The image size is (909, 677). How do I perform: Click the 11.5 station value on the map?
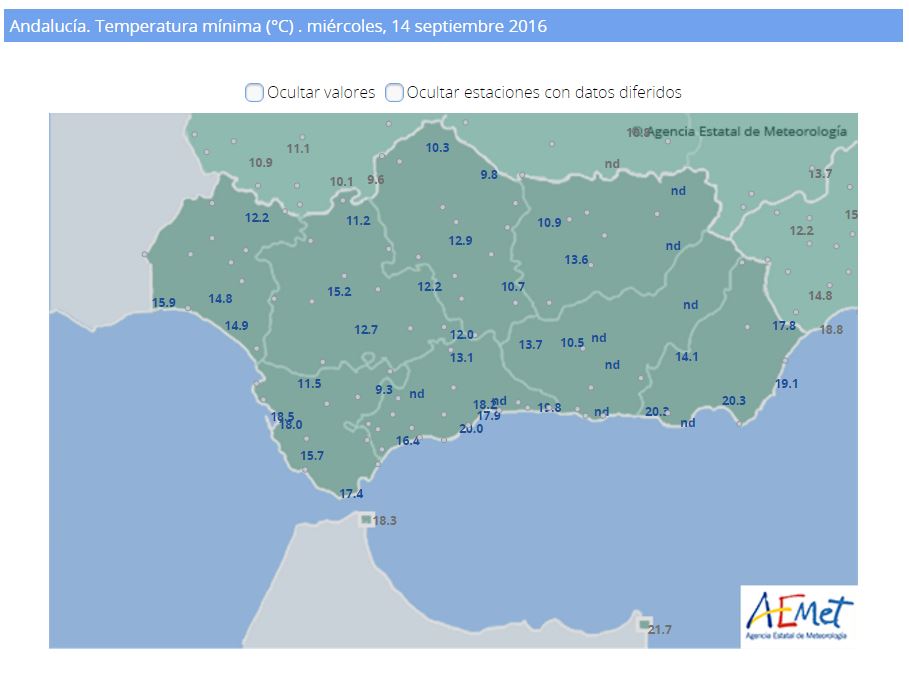pos(309,384)
